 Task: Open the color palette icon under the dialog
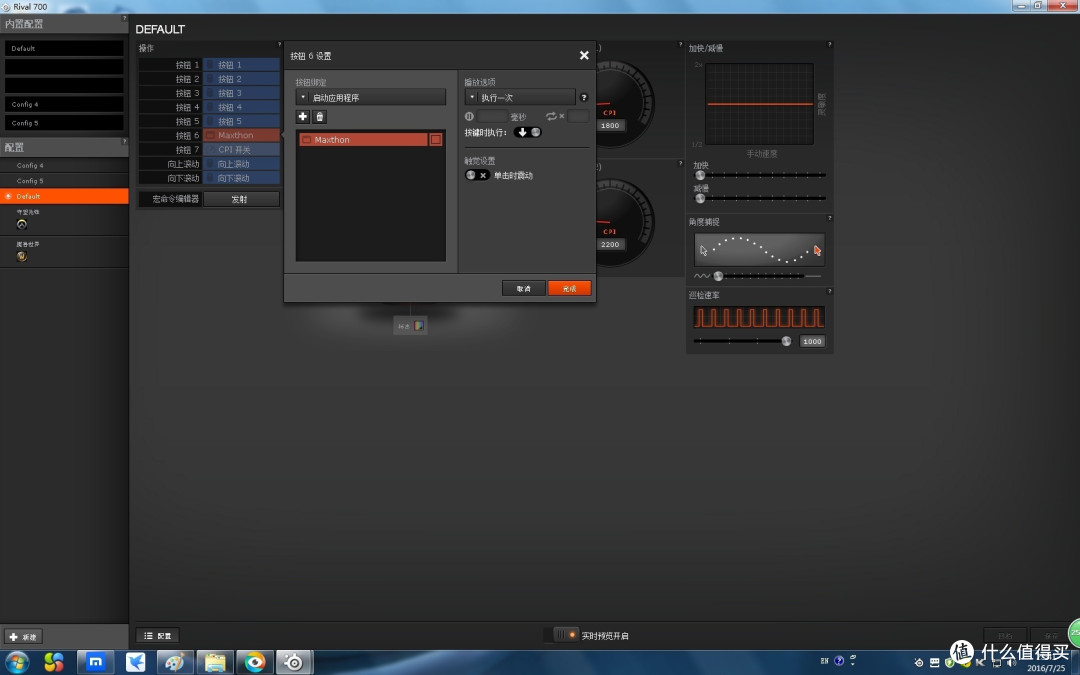click(419, 326)
